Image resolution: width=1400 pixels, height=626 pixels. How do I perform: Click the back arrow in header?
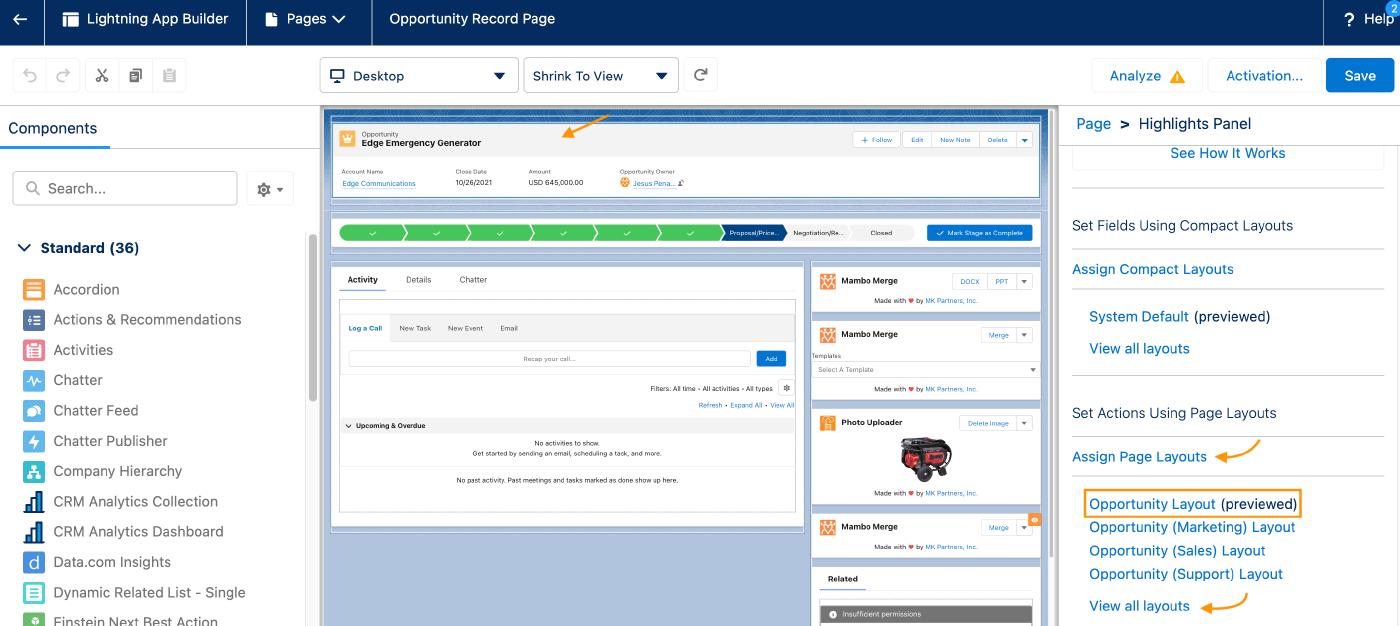pyautogui.click(x=20, y=19)
